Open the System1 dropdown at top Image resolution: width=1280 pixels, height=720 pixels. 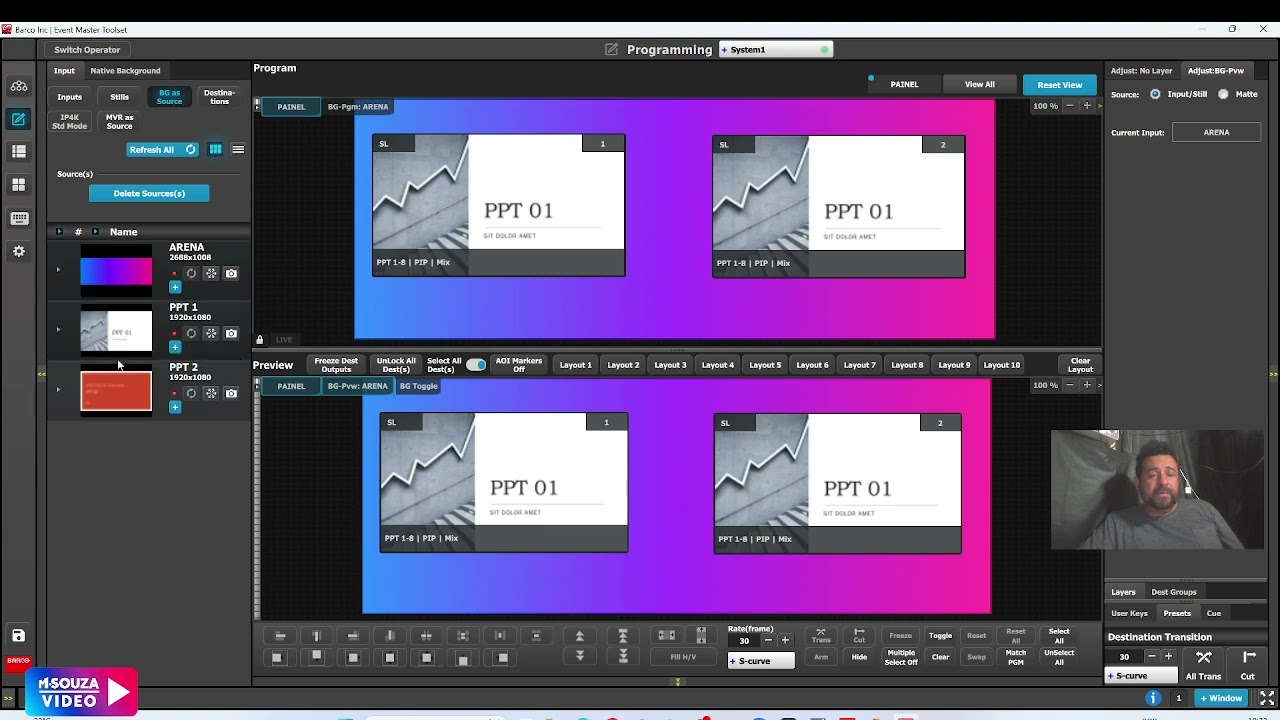coord(776,49)
